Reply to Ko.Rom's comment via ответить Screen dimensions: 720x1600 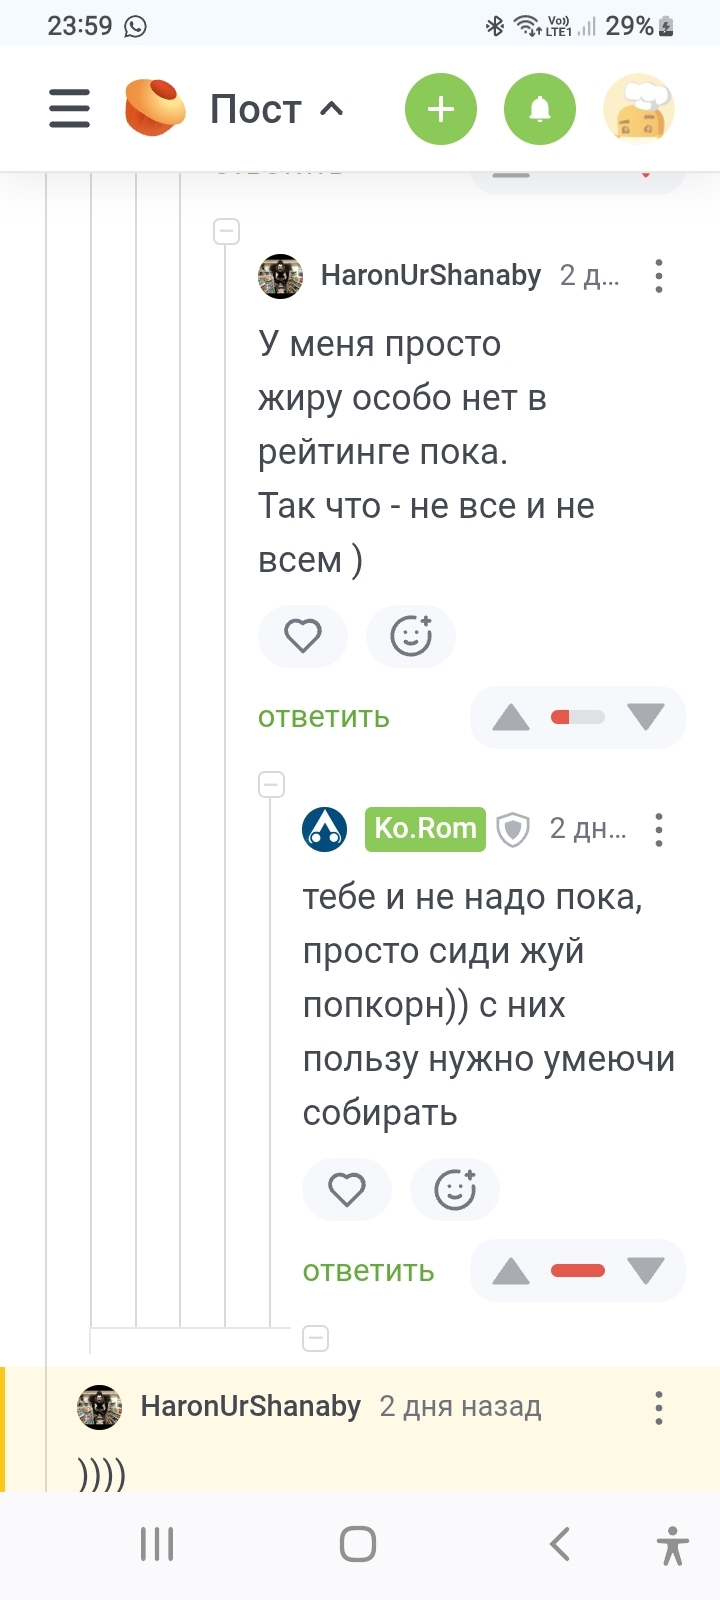click(x=368, y=1271)
